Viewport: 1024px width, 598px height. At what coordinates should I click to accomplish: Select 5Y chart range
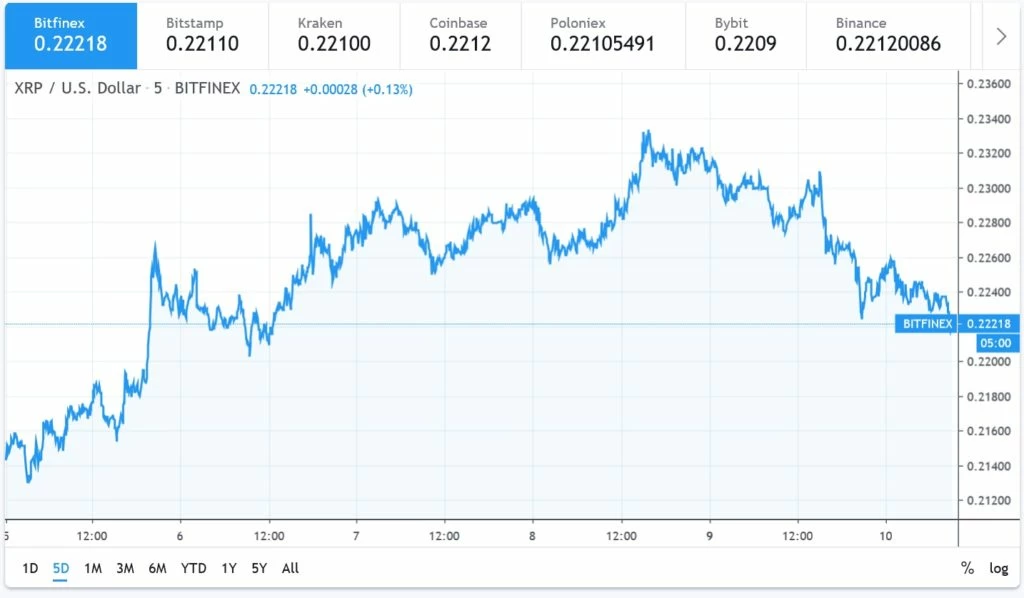pos(259,569)
